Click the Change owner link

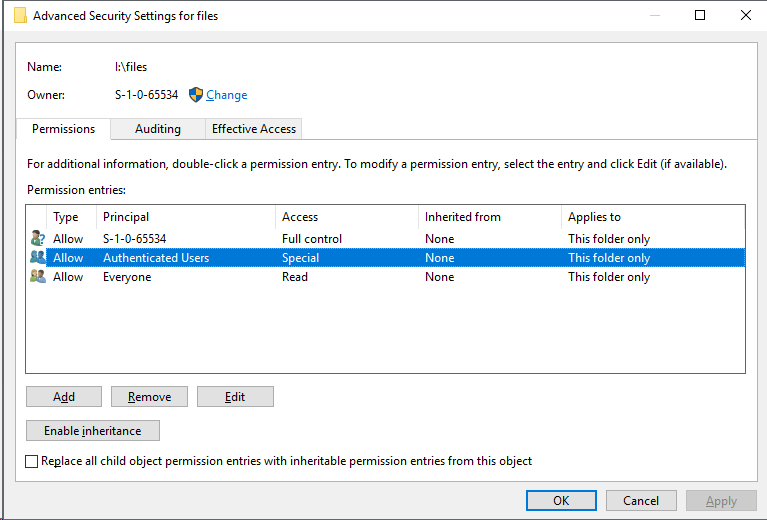(227, 95)
